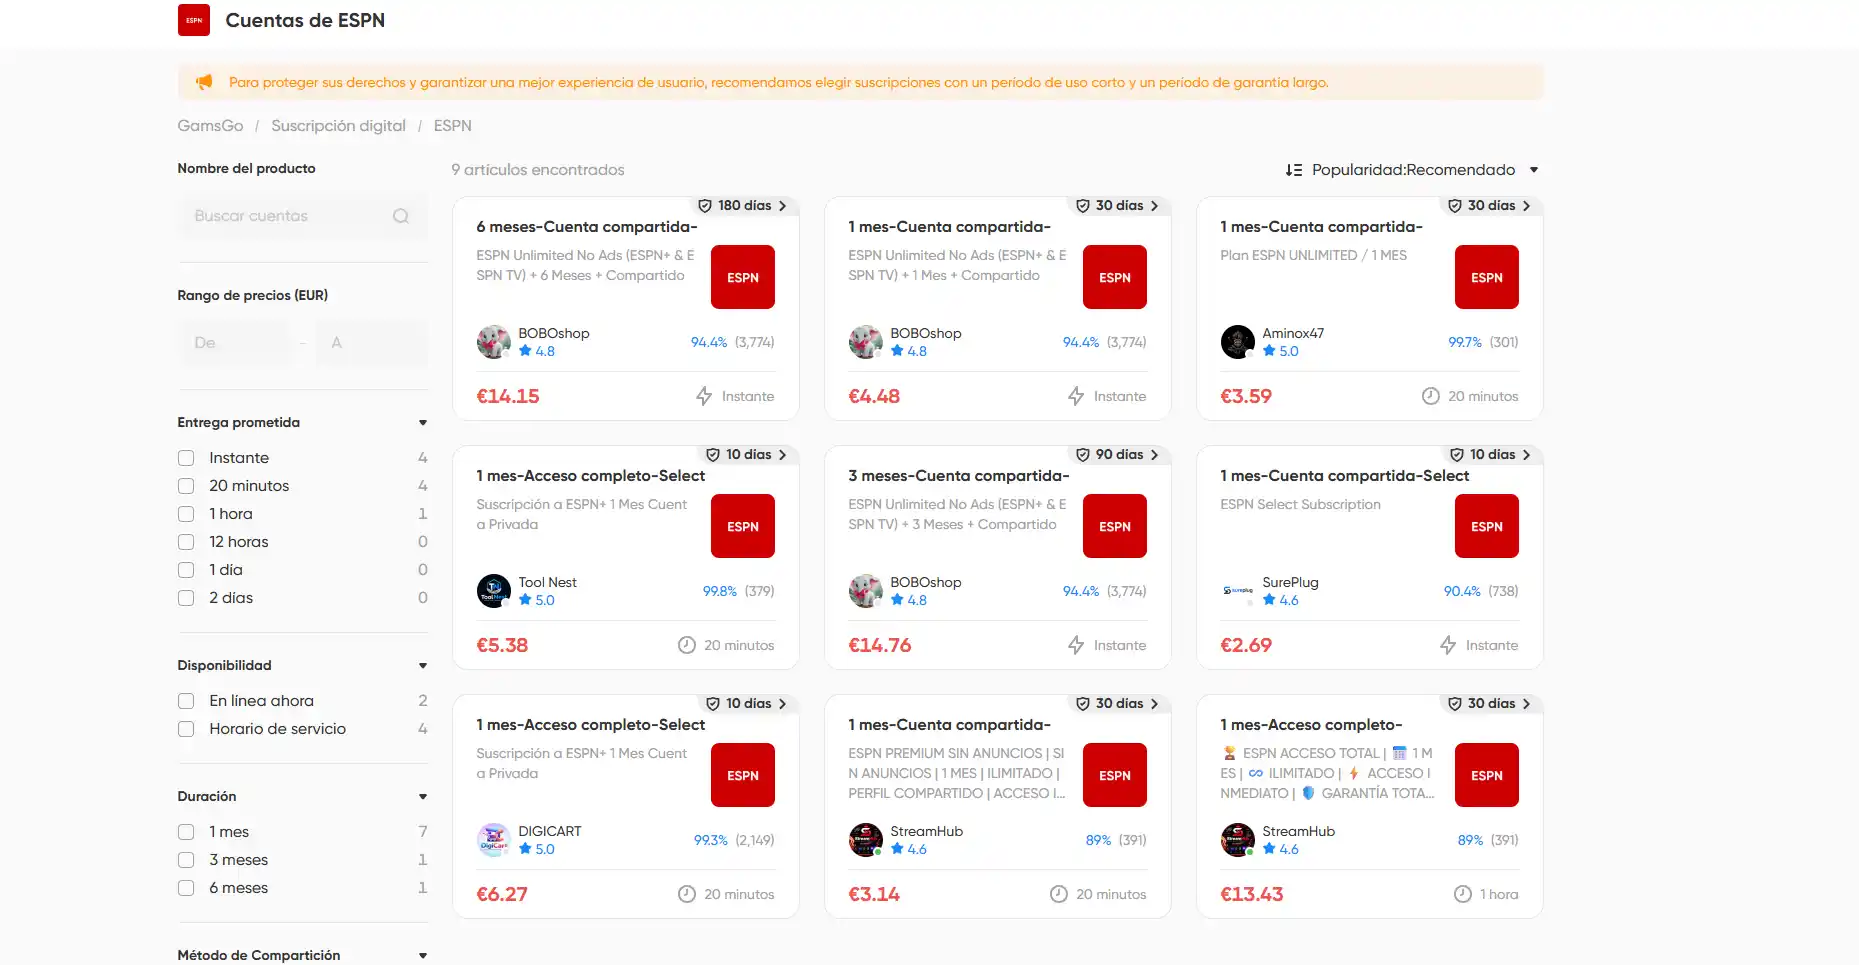Viewport: 1859px width, 965px height.
Task: Select the 6 meses duration checkbox
Action: pos(186,888)
